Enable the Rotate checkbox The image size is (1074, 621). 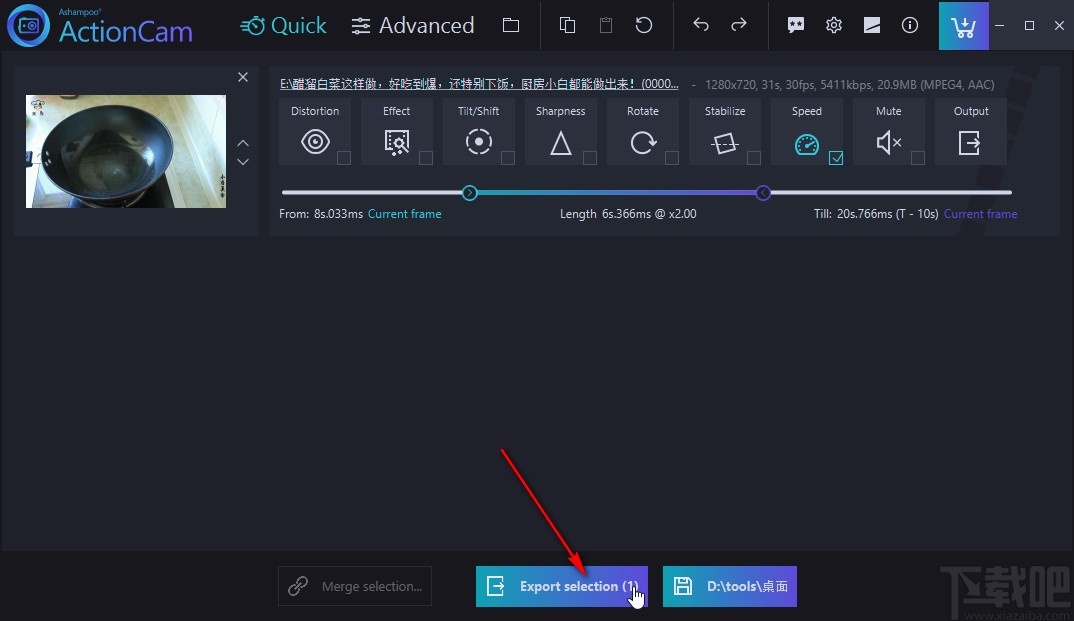pos(672,158)
